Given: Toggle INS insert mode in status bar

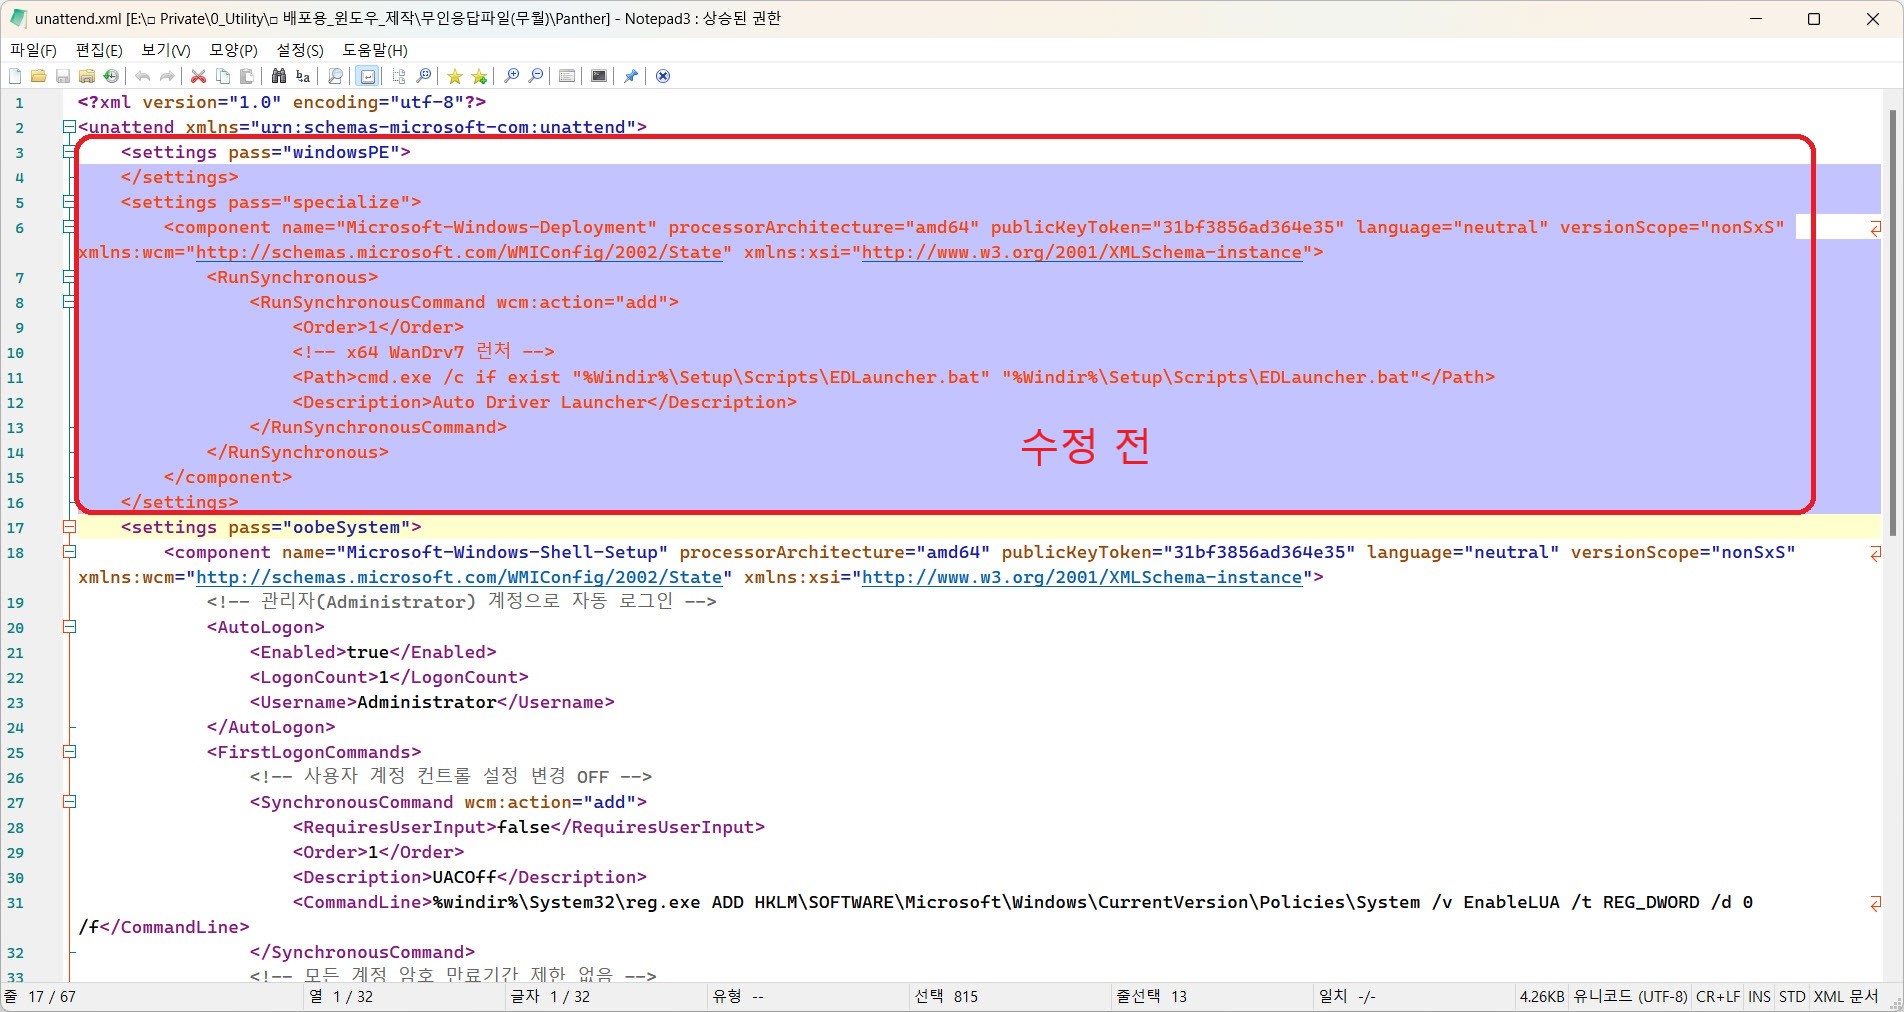Looking at the screenshot, I should pos(1759,997).
